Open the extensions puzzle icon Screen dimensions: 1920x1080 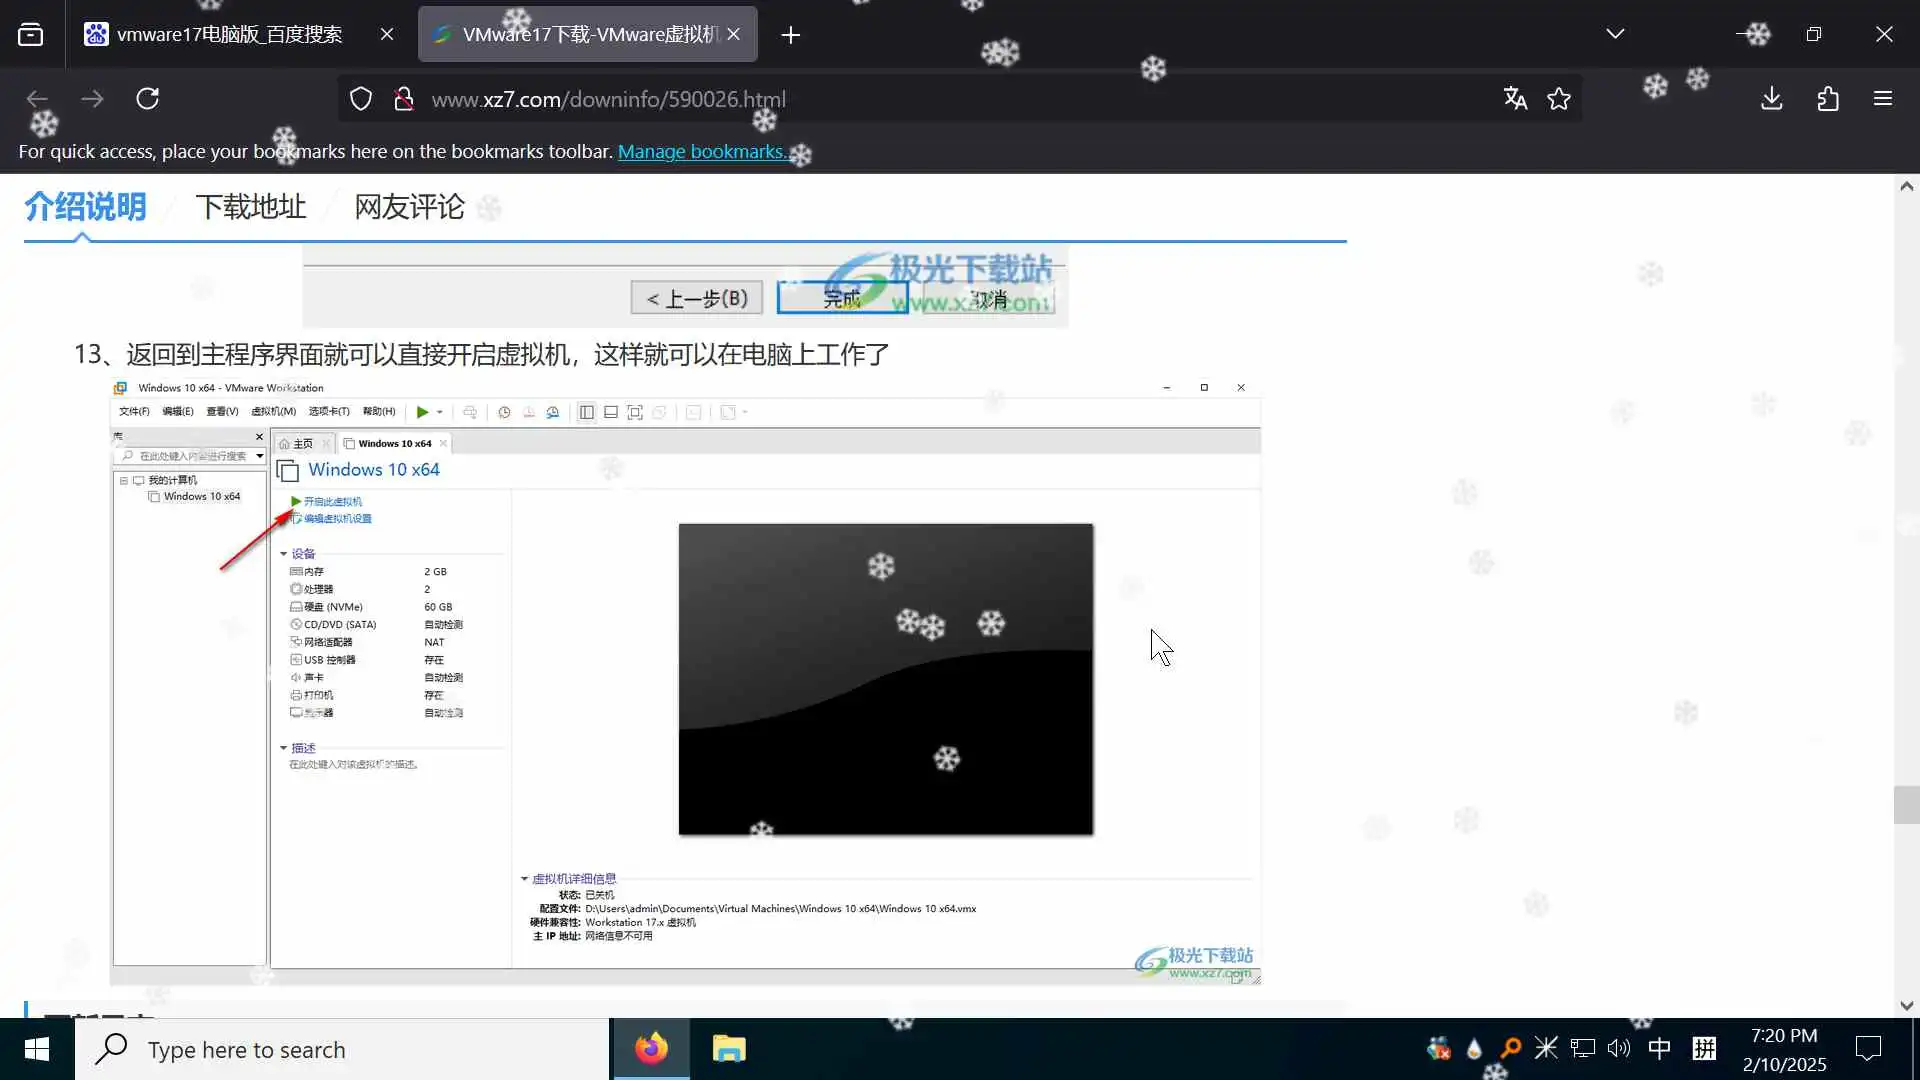click(x=1828, y=99)
